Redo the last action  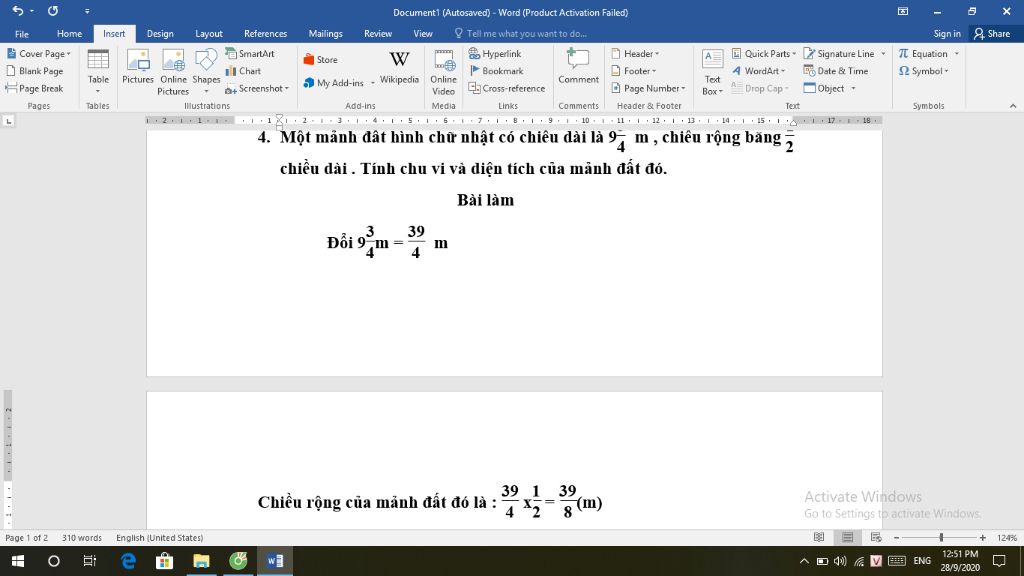53,11
